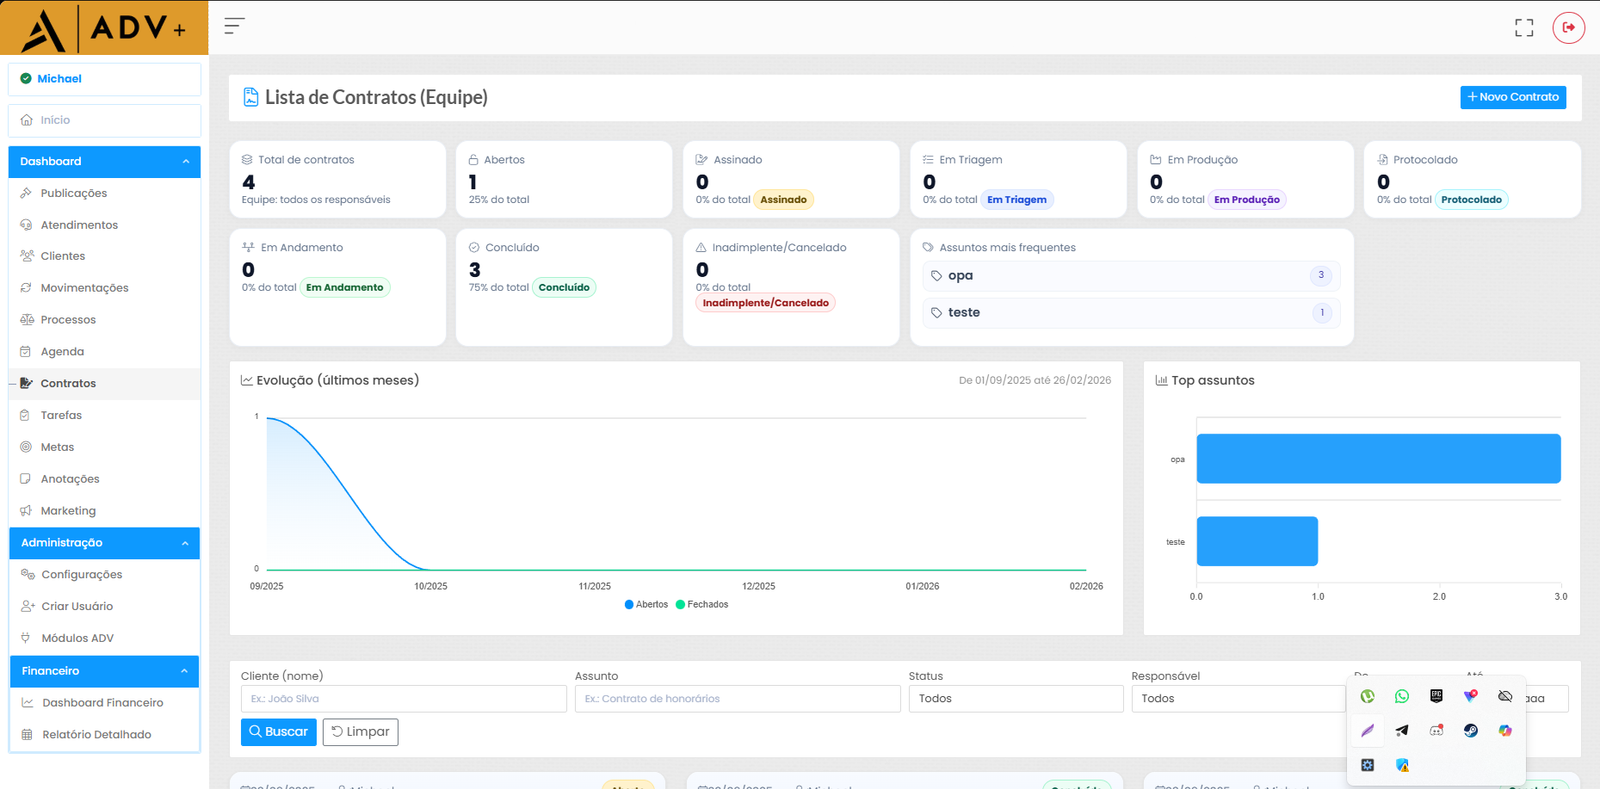Go to Processos in the sidebar
The width and height of the screenshot is (1600, 789).
click(68, 320)
